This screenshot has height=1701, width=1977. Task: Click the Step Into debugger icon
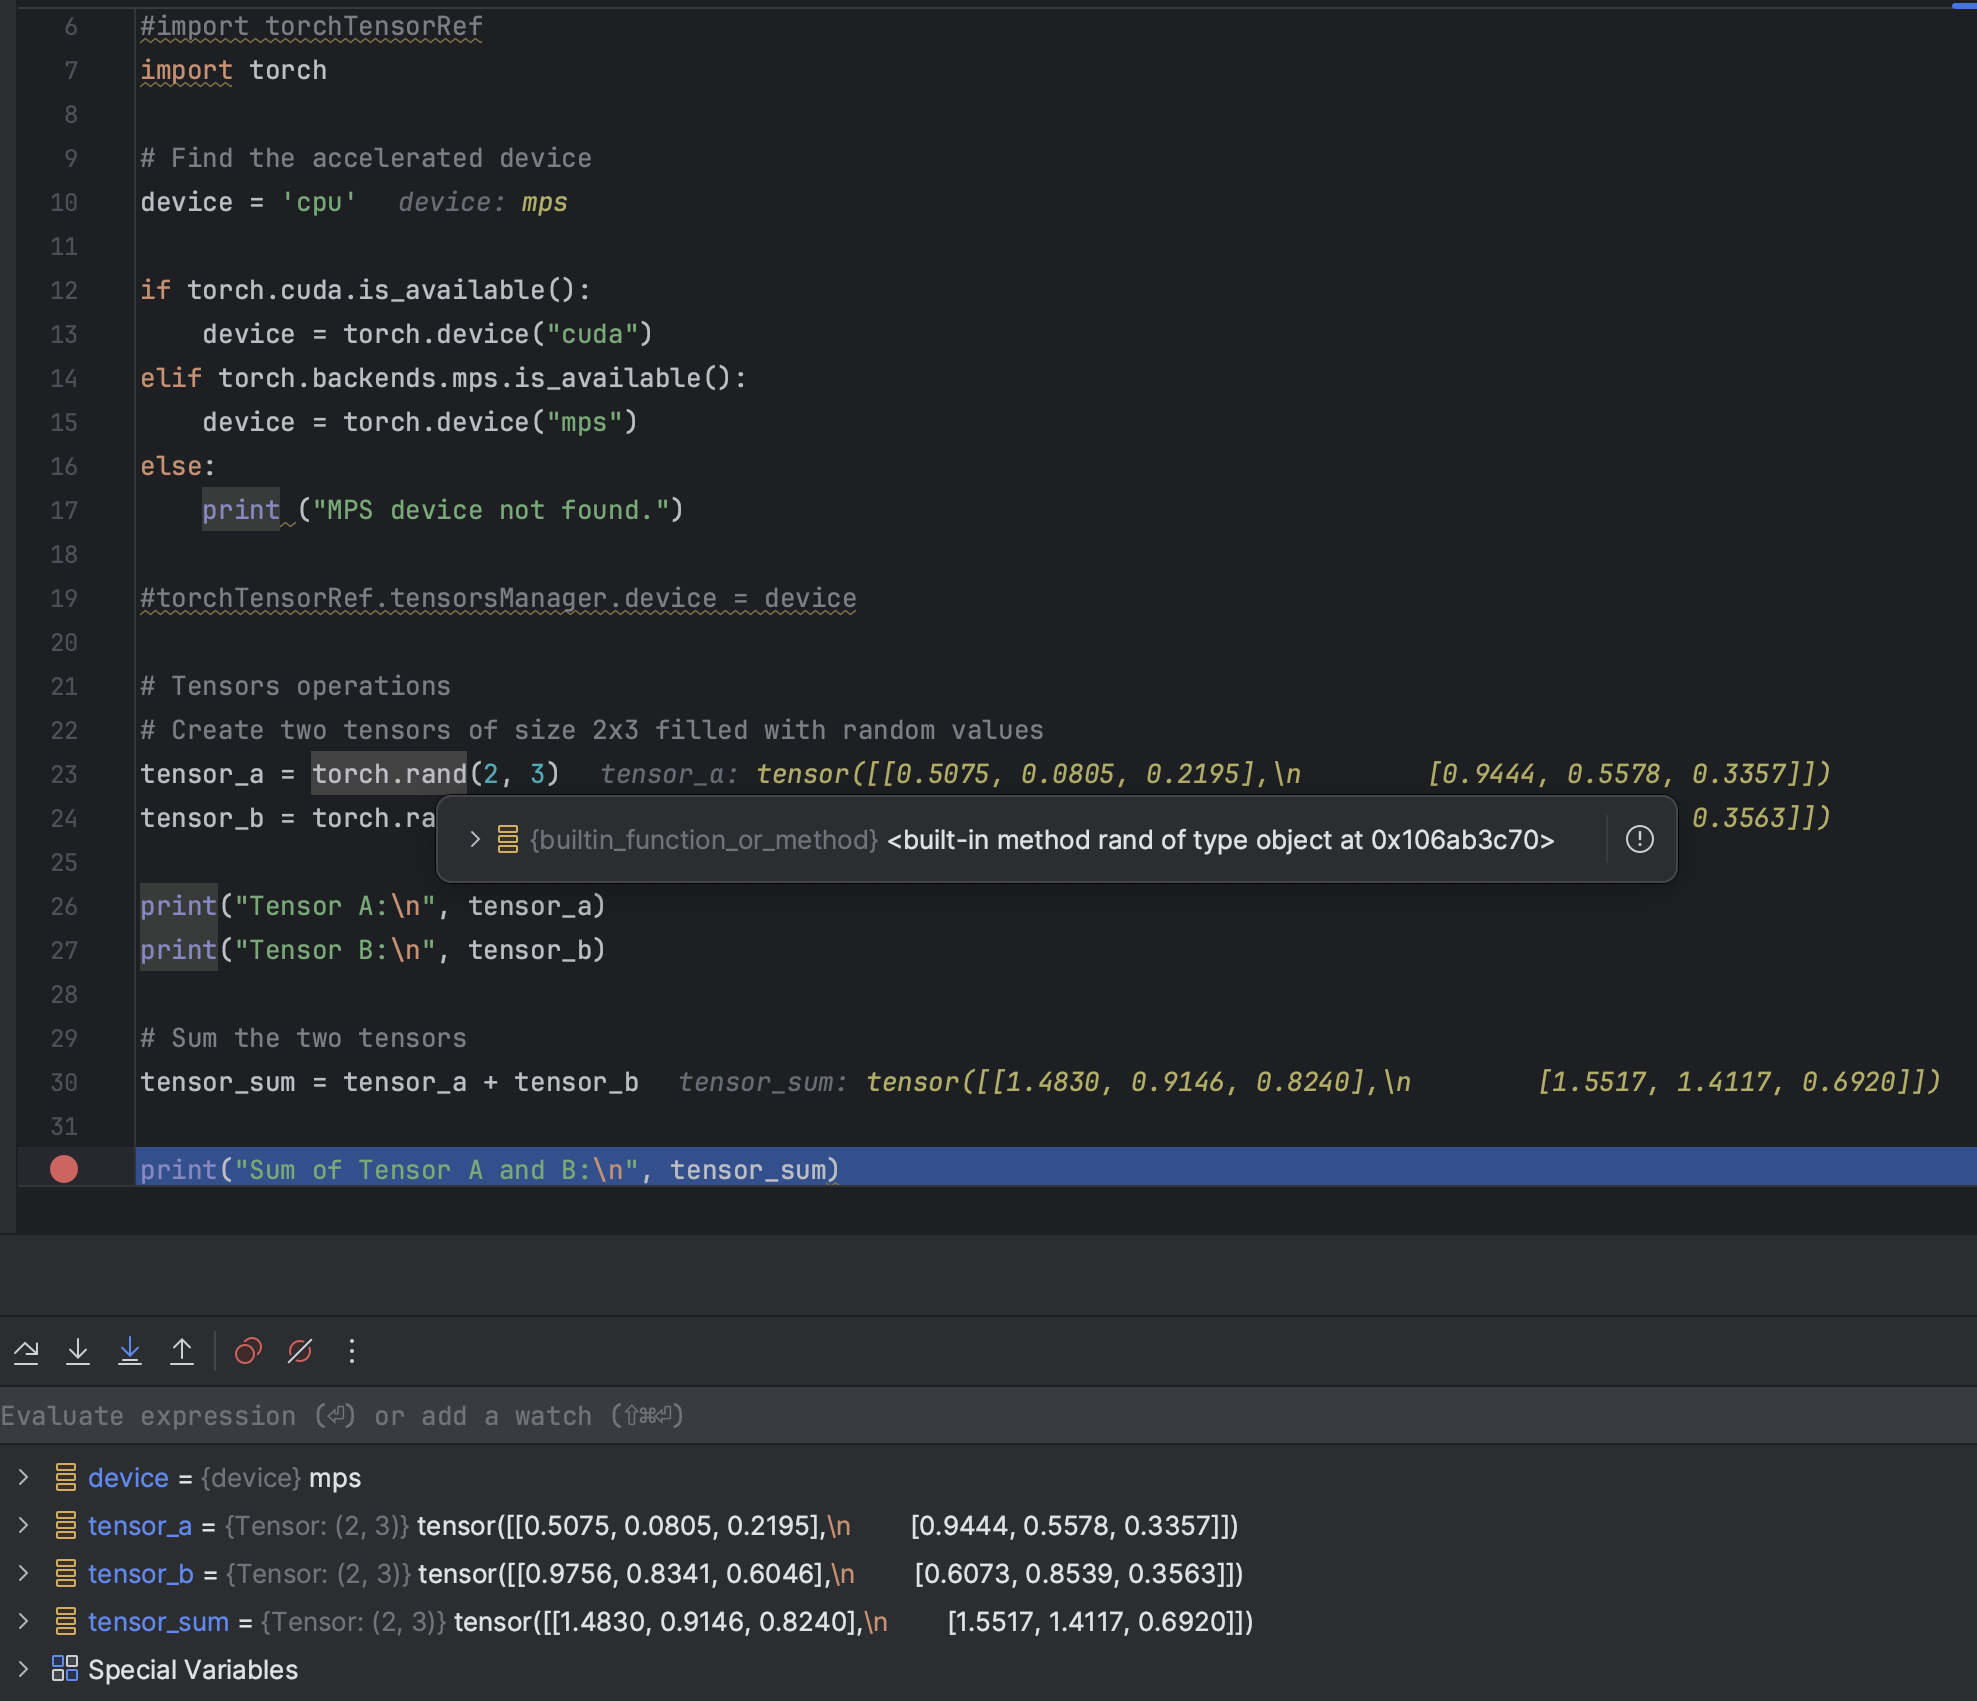[x=78, y=1352]
